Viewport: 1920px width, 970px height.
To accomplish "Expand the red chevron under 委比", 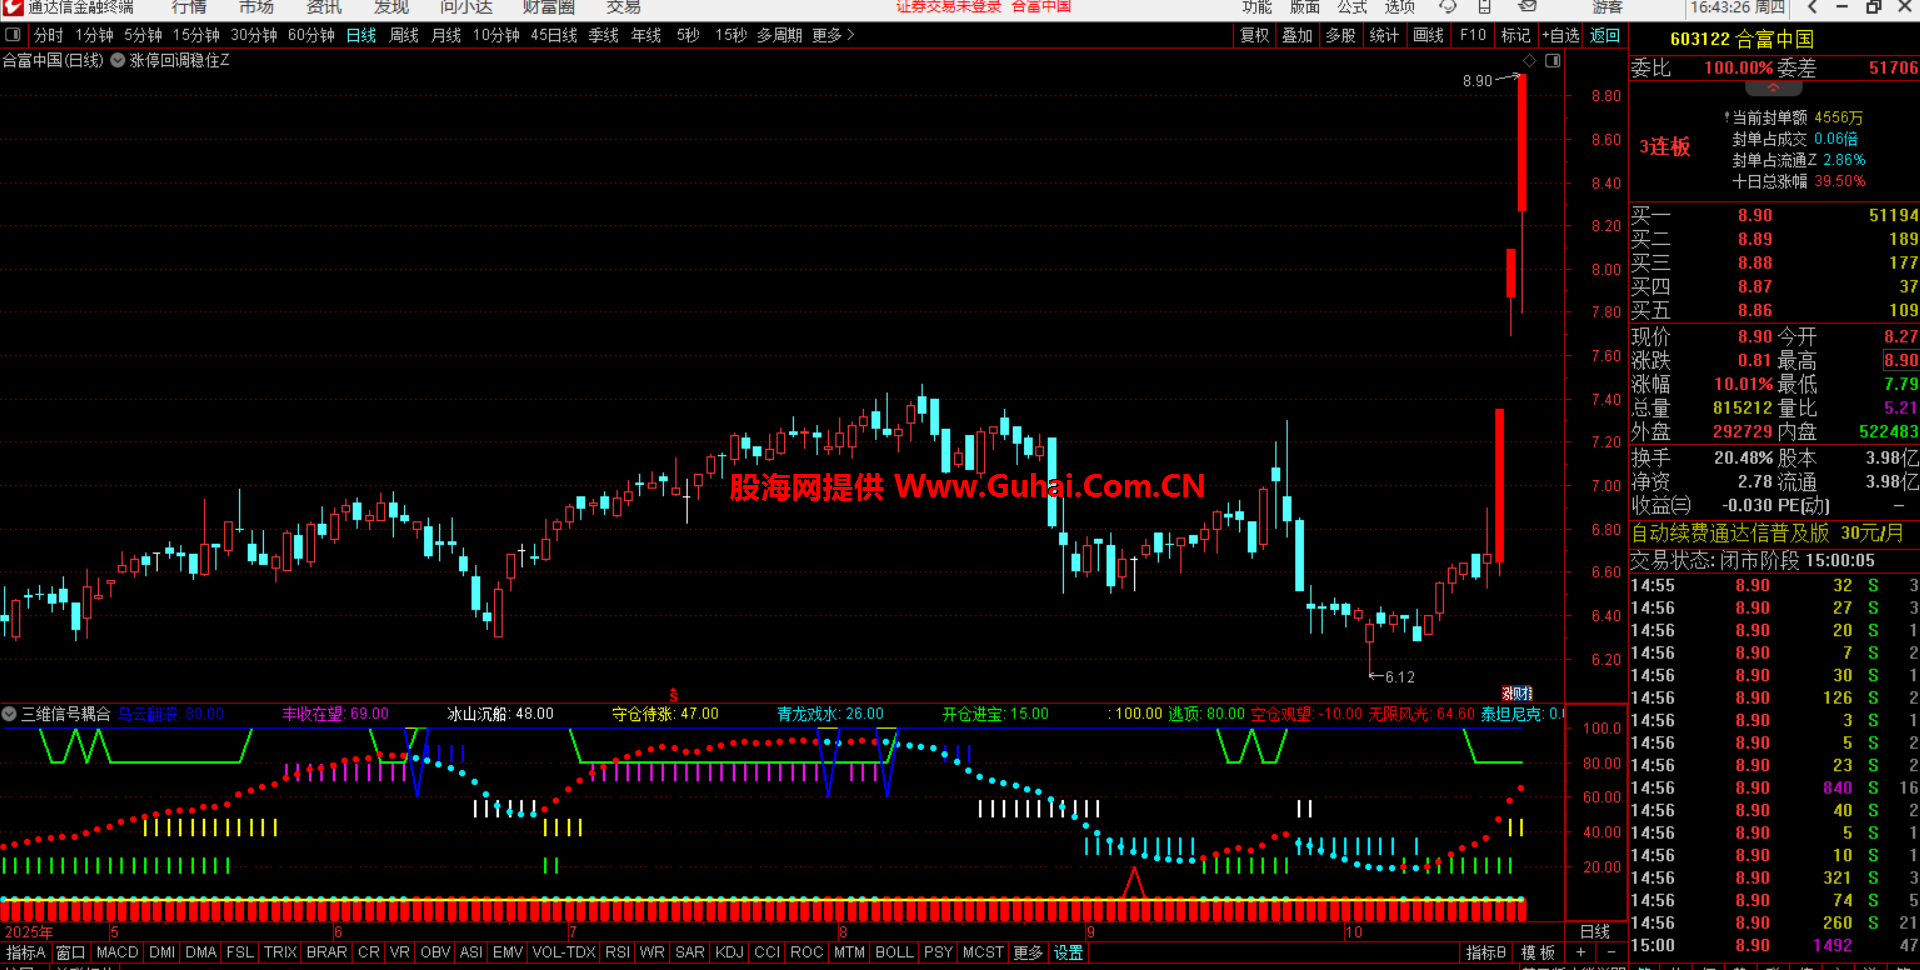I will point(1773,88).
